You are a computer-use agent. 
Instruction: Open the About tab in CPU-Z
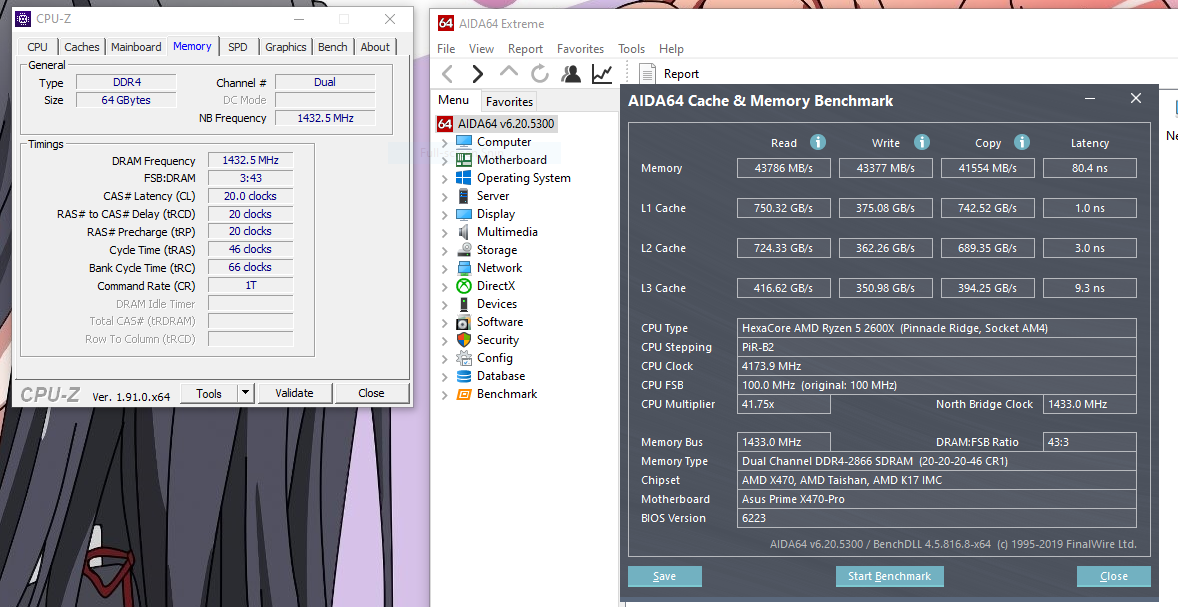375,47
